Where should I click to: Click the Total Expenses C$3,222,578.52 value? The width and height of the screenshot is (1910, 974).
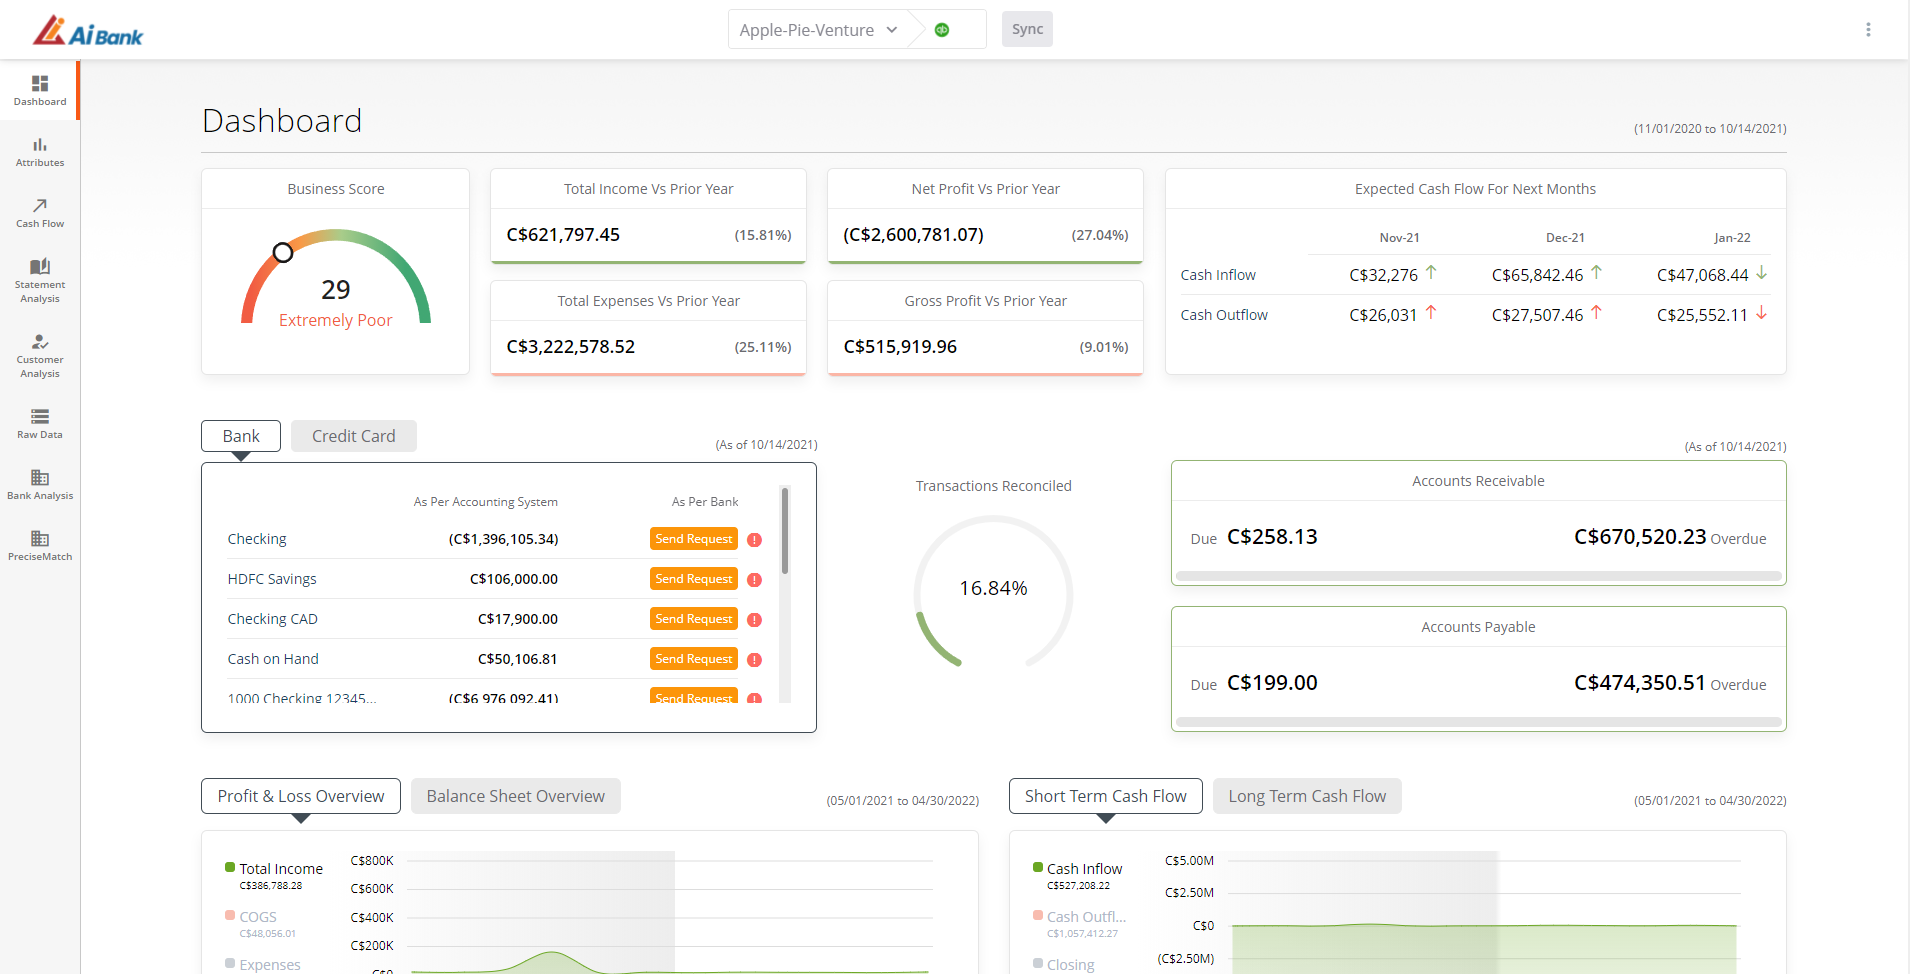pos(571,347)
